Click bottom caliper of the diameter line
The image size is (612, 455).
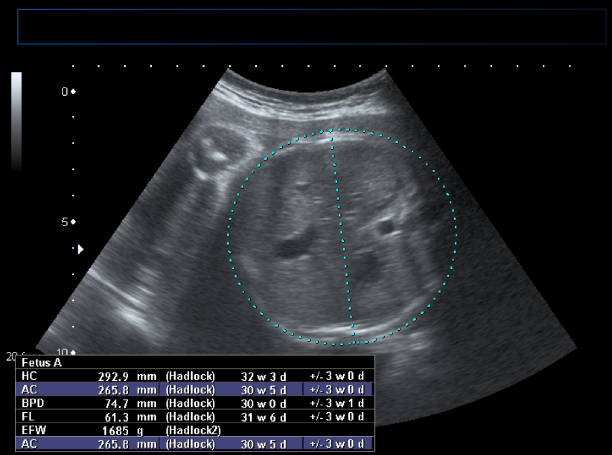353,327
